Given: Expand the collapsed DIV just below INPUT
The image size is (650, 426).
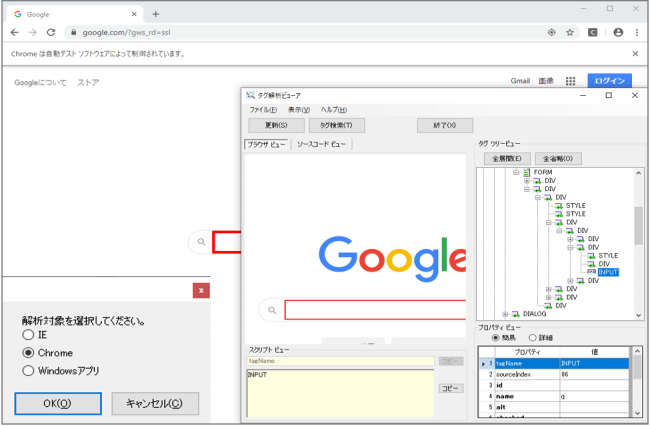Looking at the screenshot, I should point(570,281).
